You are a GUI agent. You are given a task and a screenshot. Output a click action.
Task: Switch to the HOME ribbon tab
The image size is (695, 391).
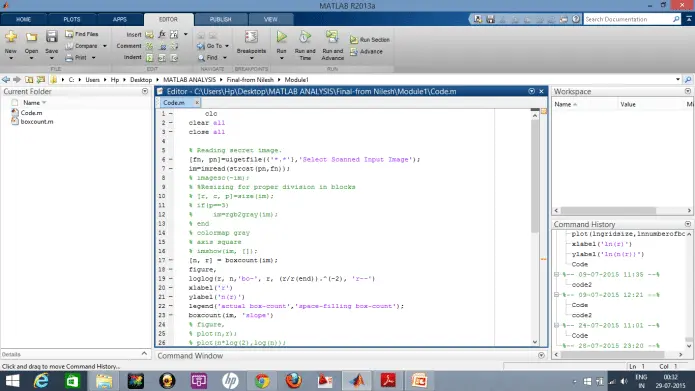(23, 20)
